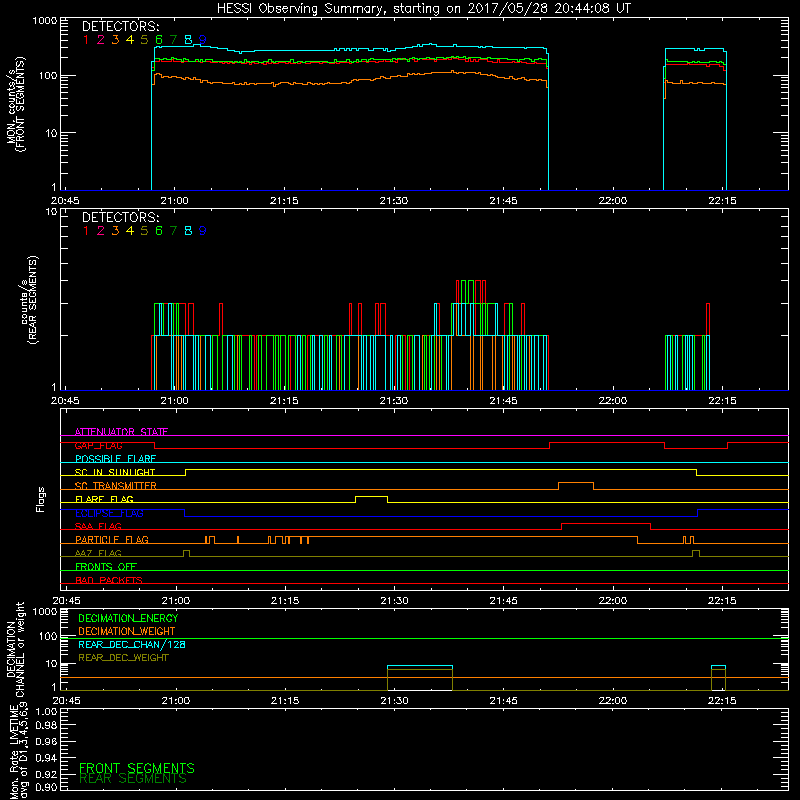Click the GAP_FLAG label
The image size is (800, 800).
[98, 445]
